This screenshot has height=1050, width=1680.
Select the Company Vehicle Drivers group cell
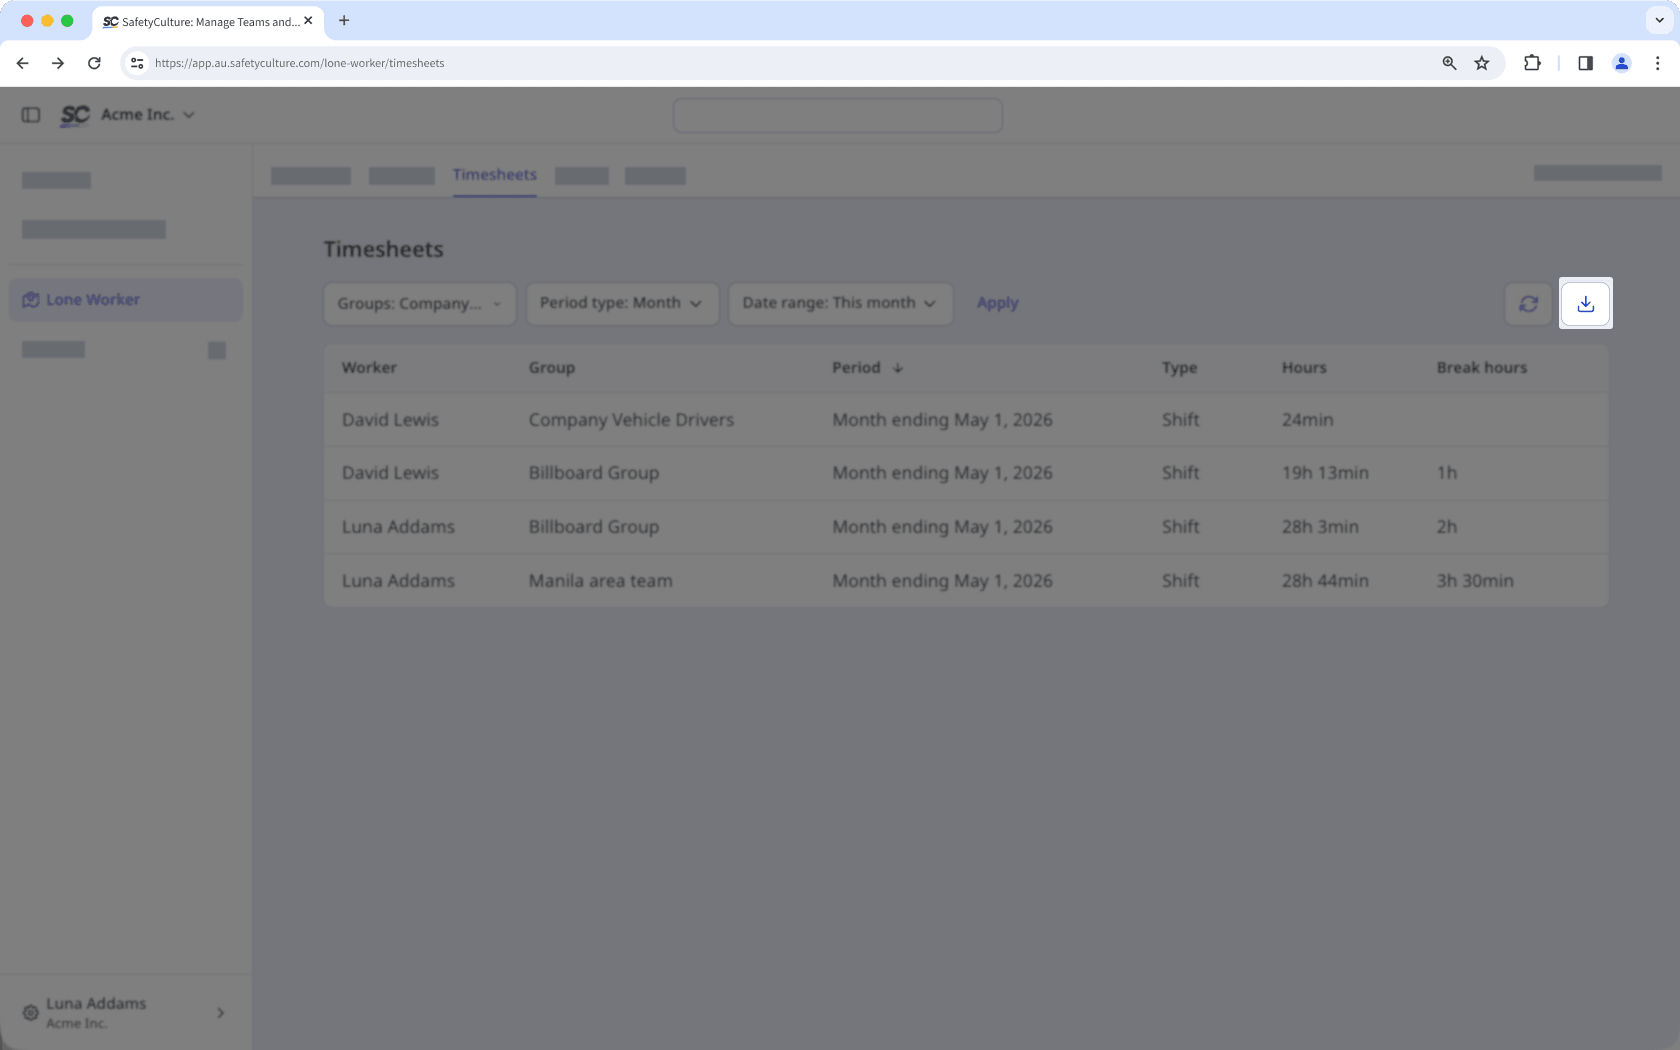(631, 420)
